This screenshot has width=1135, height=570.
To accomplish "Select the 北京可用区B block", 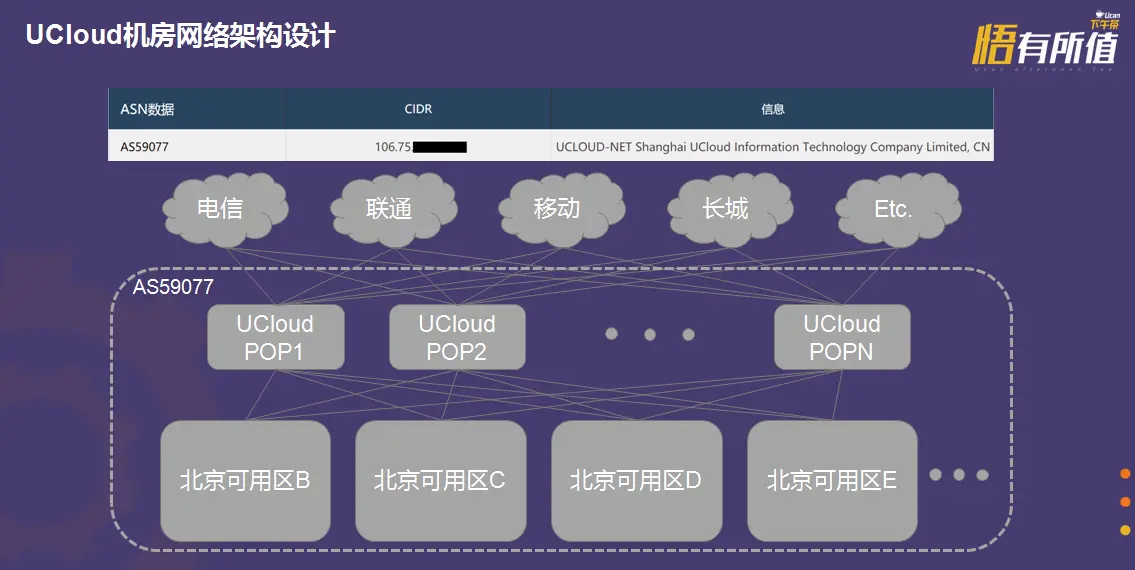I will 245,481.
